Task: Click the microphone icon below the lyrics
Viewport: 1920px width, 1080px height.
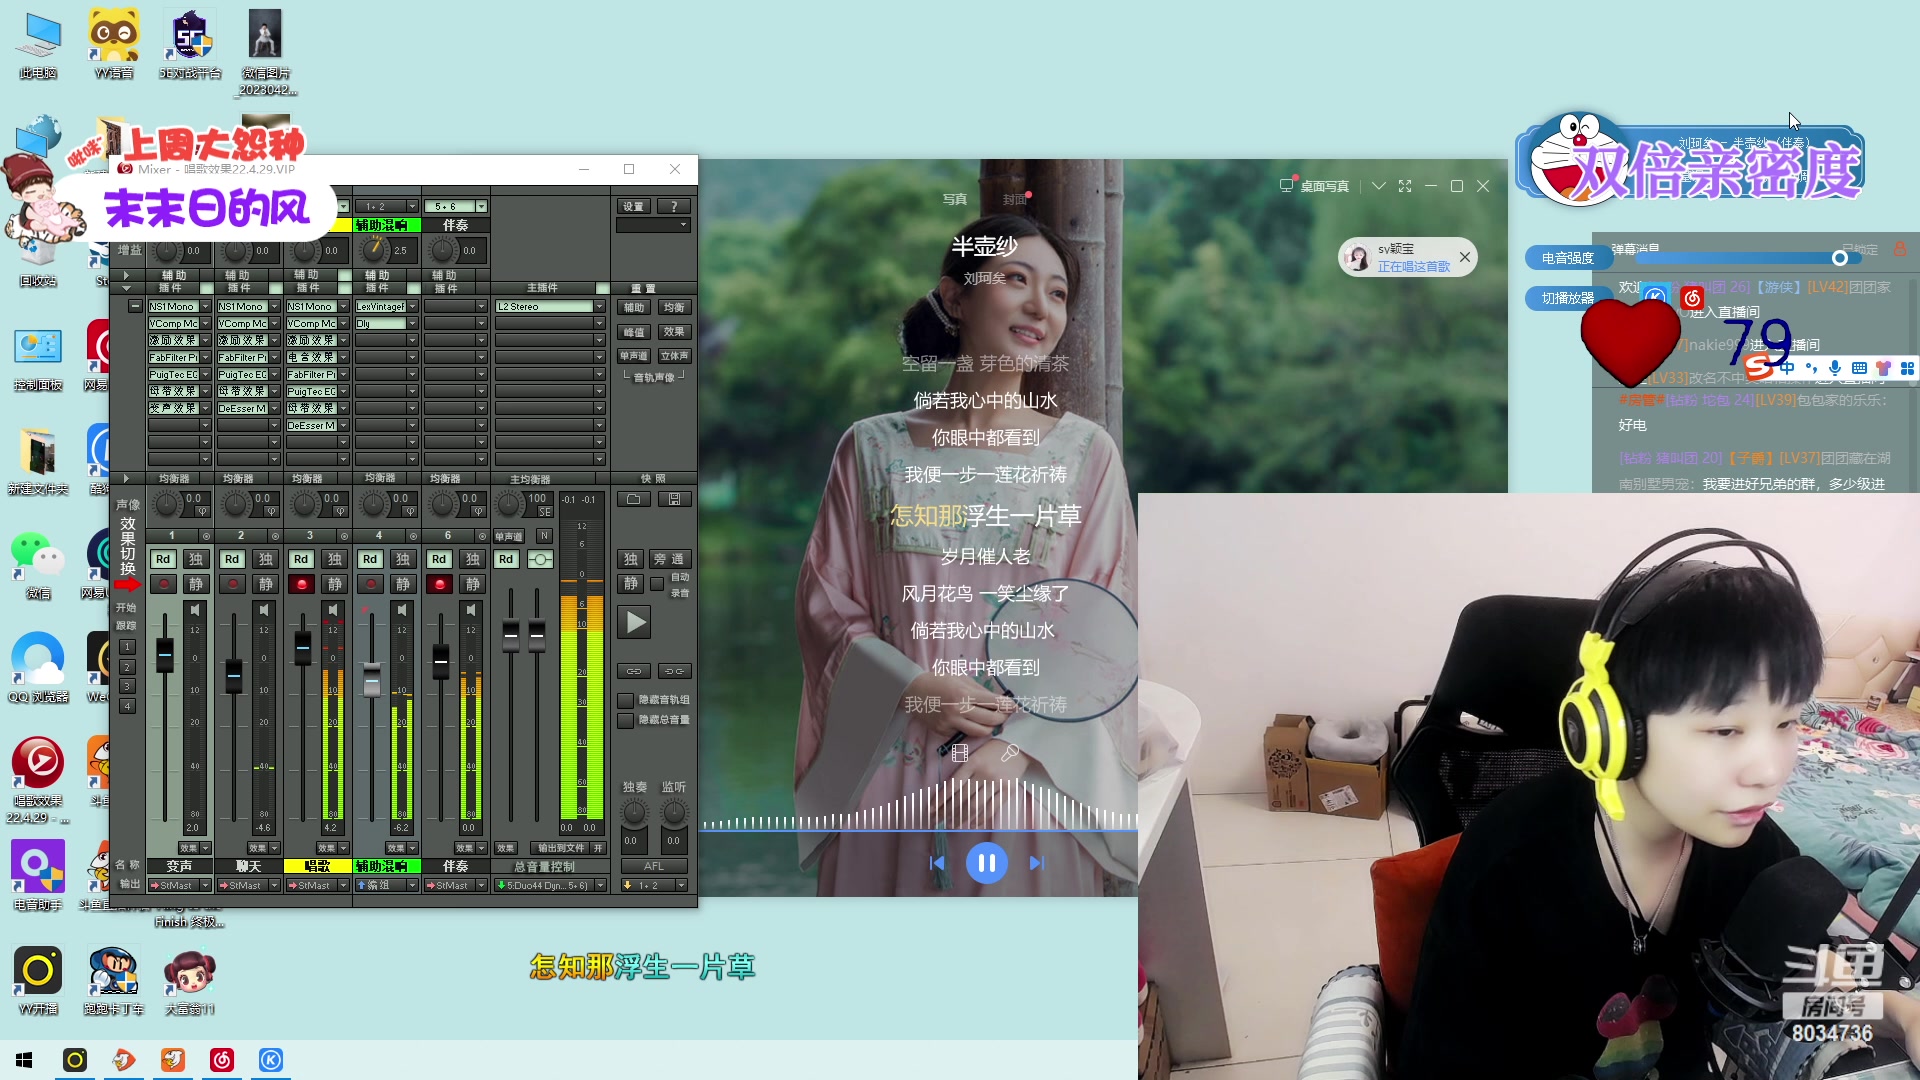Action: point(1010,753)
